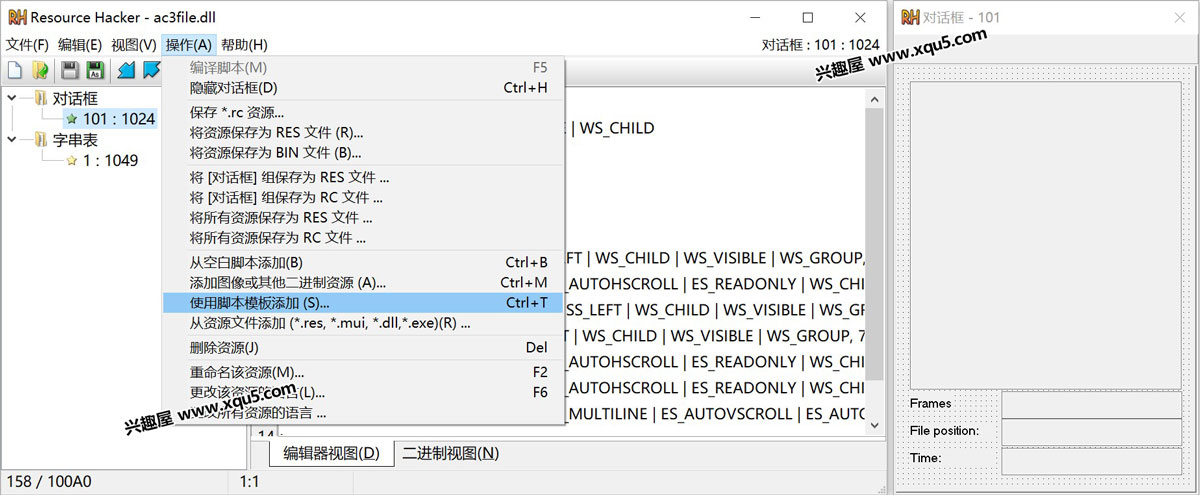Click the second blue arrow icon beside the menu
This screenshot has width=1200, height=495.
tap(152, 70)
